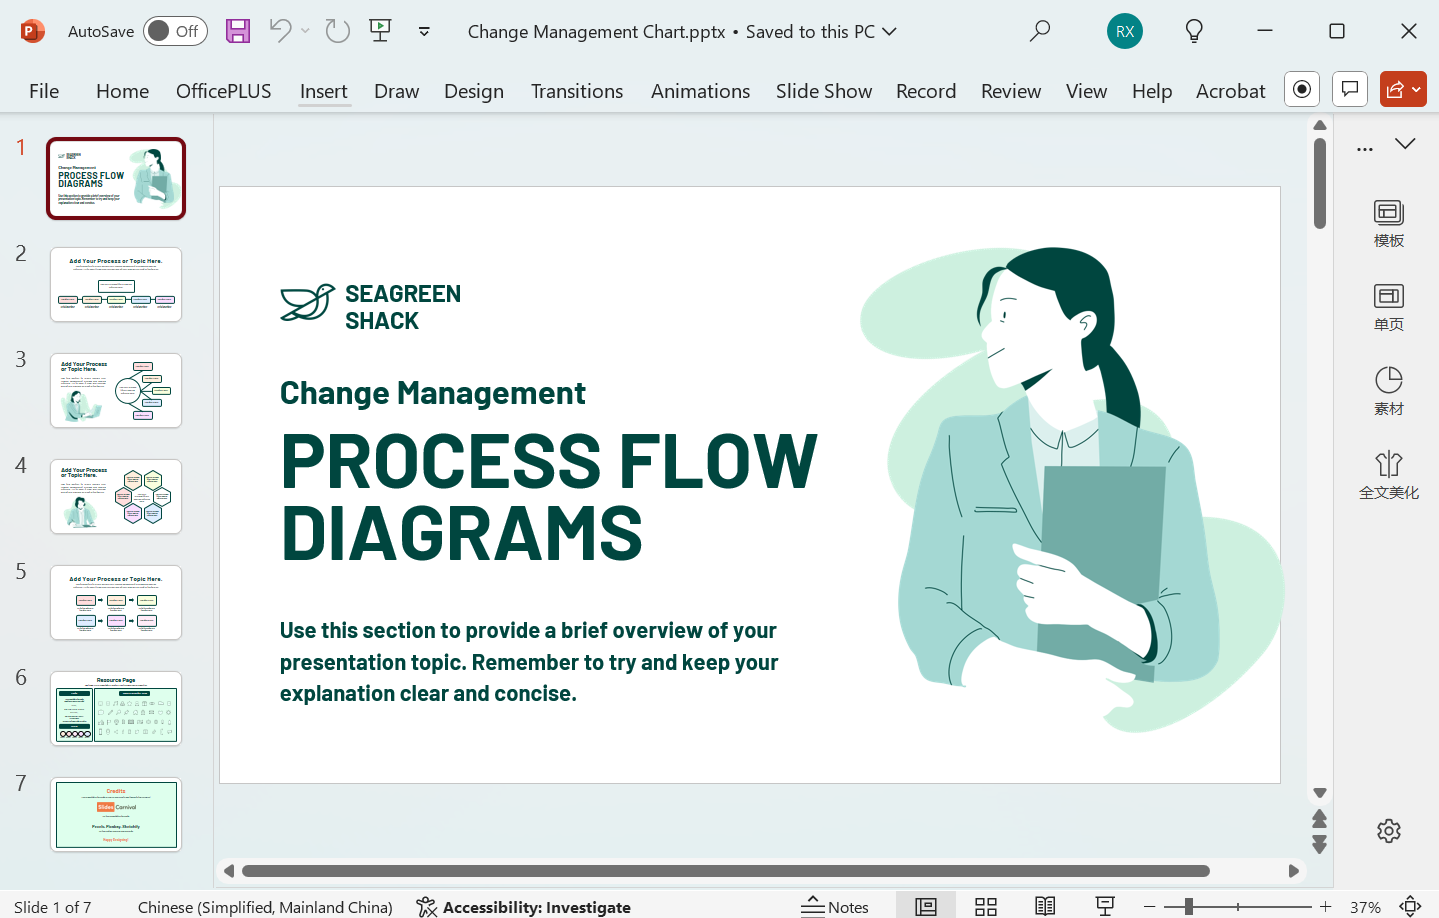Viewport: 1439px width, 918px height.
Task: Open the Insert tab
Action: (x=323, y=91)
